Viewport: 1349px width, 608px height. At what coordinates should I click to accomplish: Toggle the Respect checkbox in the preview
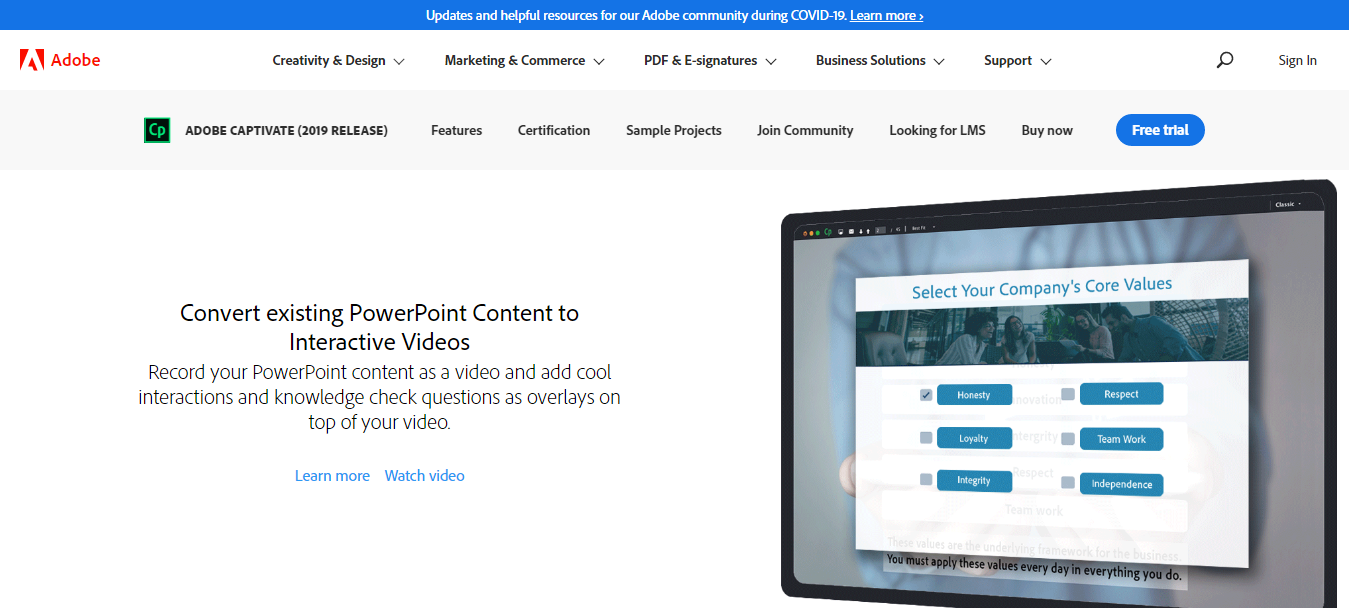coord(1068,394)
